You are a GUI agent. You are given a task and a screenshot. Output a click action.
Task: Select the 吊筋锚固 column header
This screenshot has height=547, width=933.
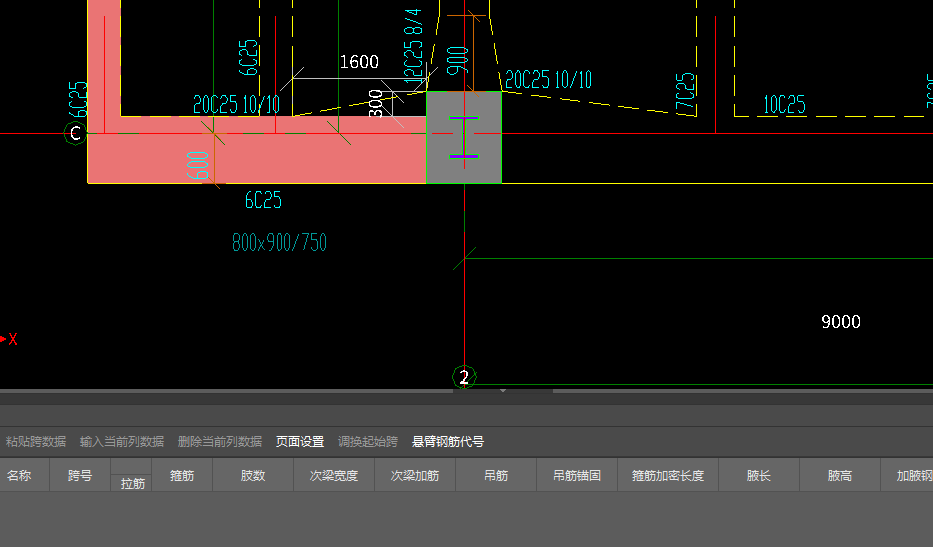577,475
